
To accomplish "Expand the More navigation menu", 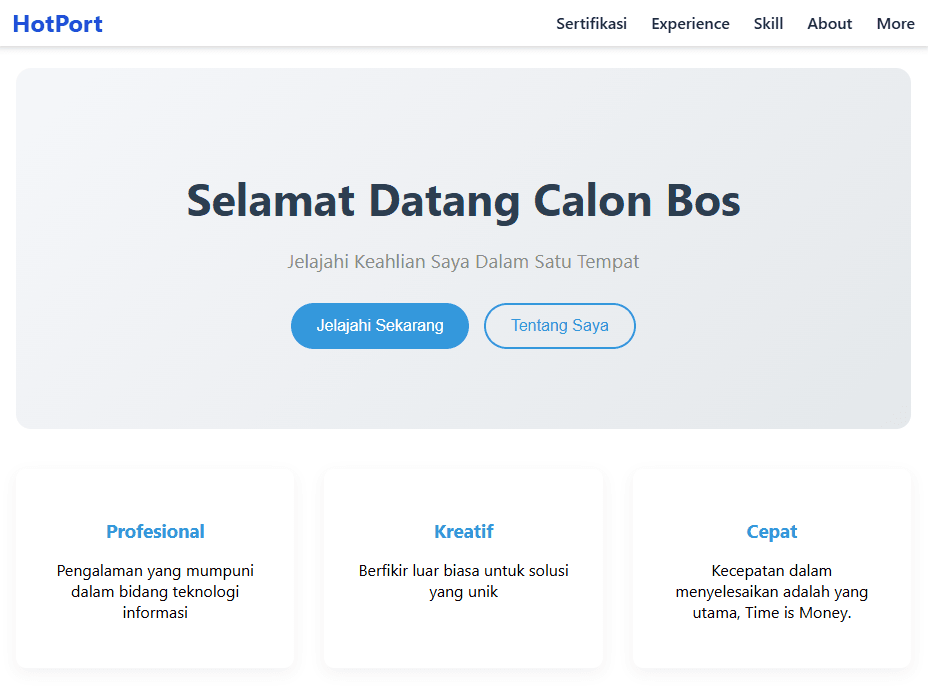I will tap(895, 24).
